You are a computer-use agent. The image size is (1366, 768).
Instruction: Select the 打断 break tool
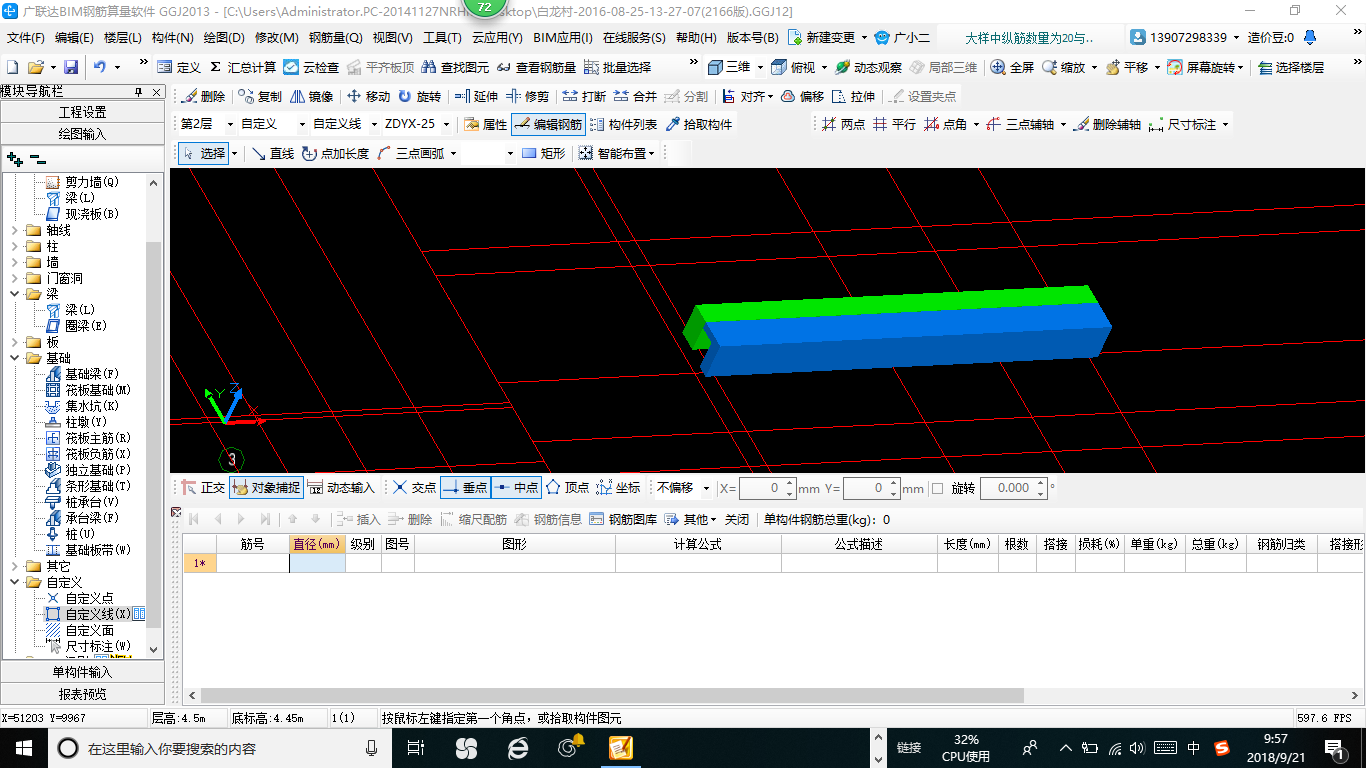pyautogui.click(x=584, y=97)
